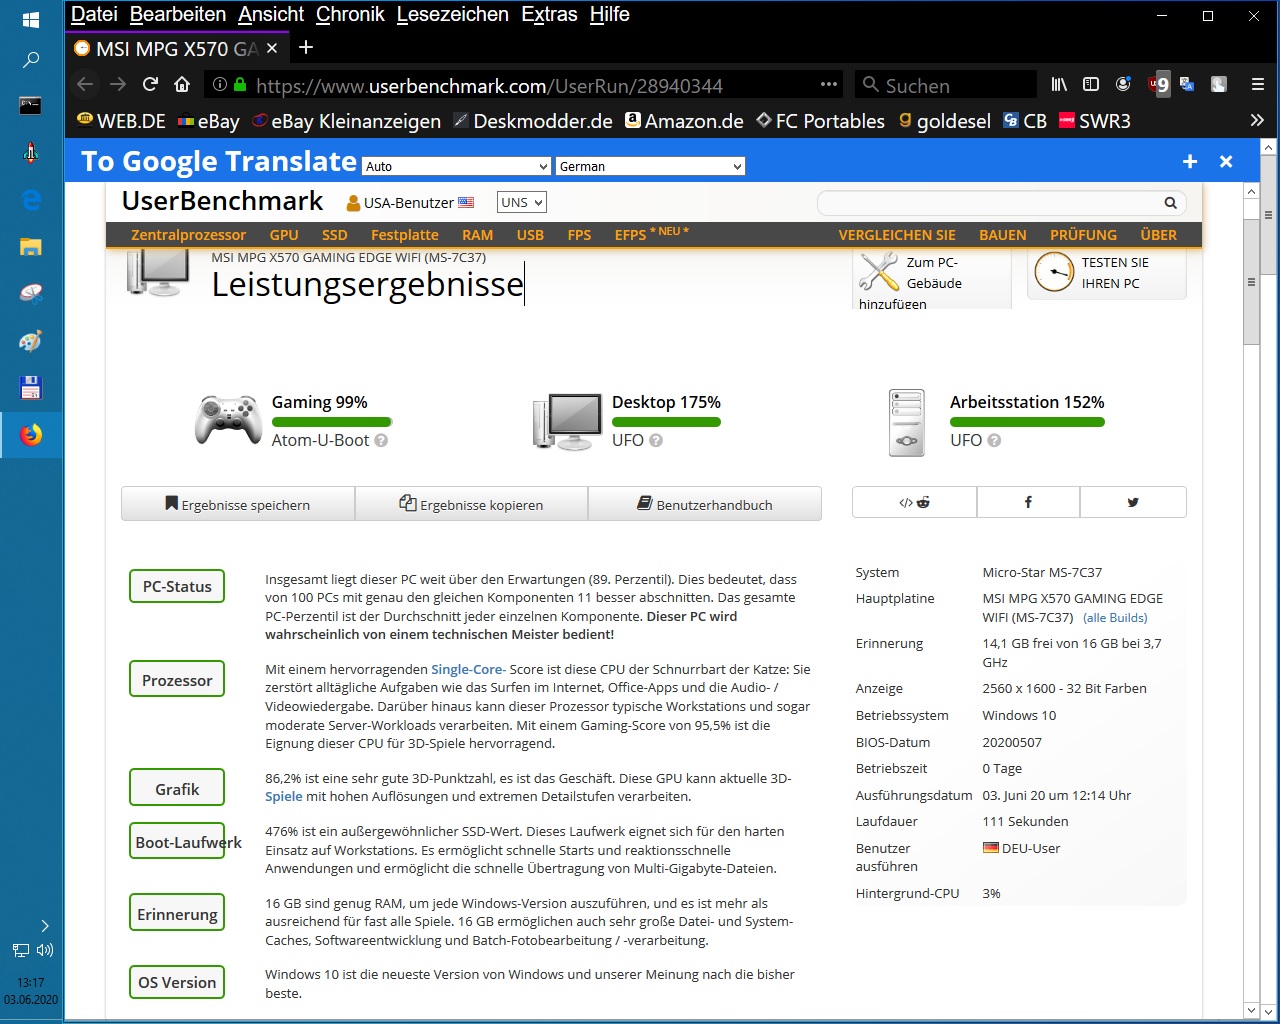
Task: Click the plus icon on Translate bar
Action: (x=1190, y=161)
